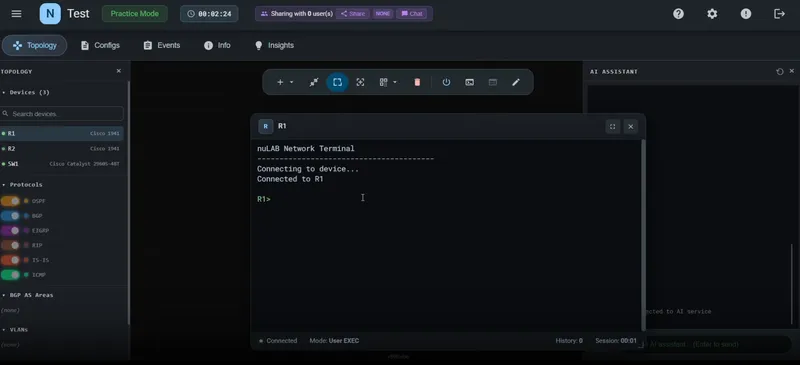The image size is (800, 365).
Task: Click the power icon in toolbar
Action: (446, 82)
